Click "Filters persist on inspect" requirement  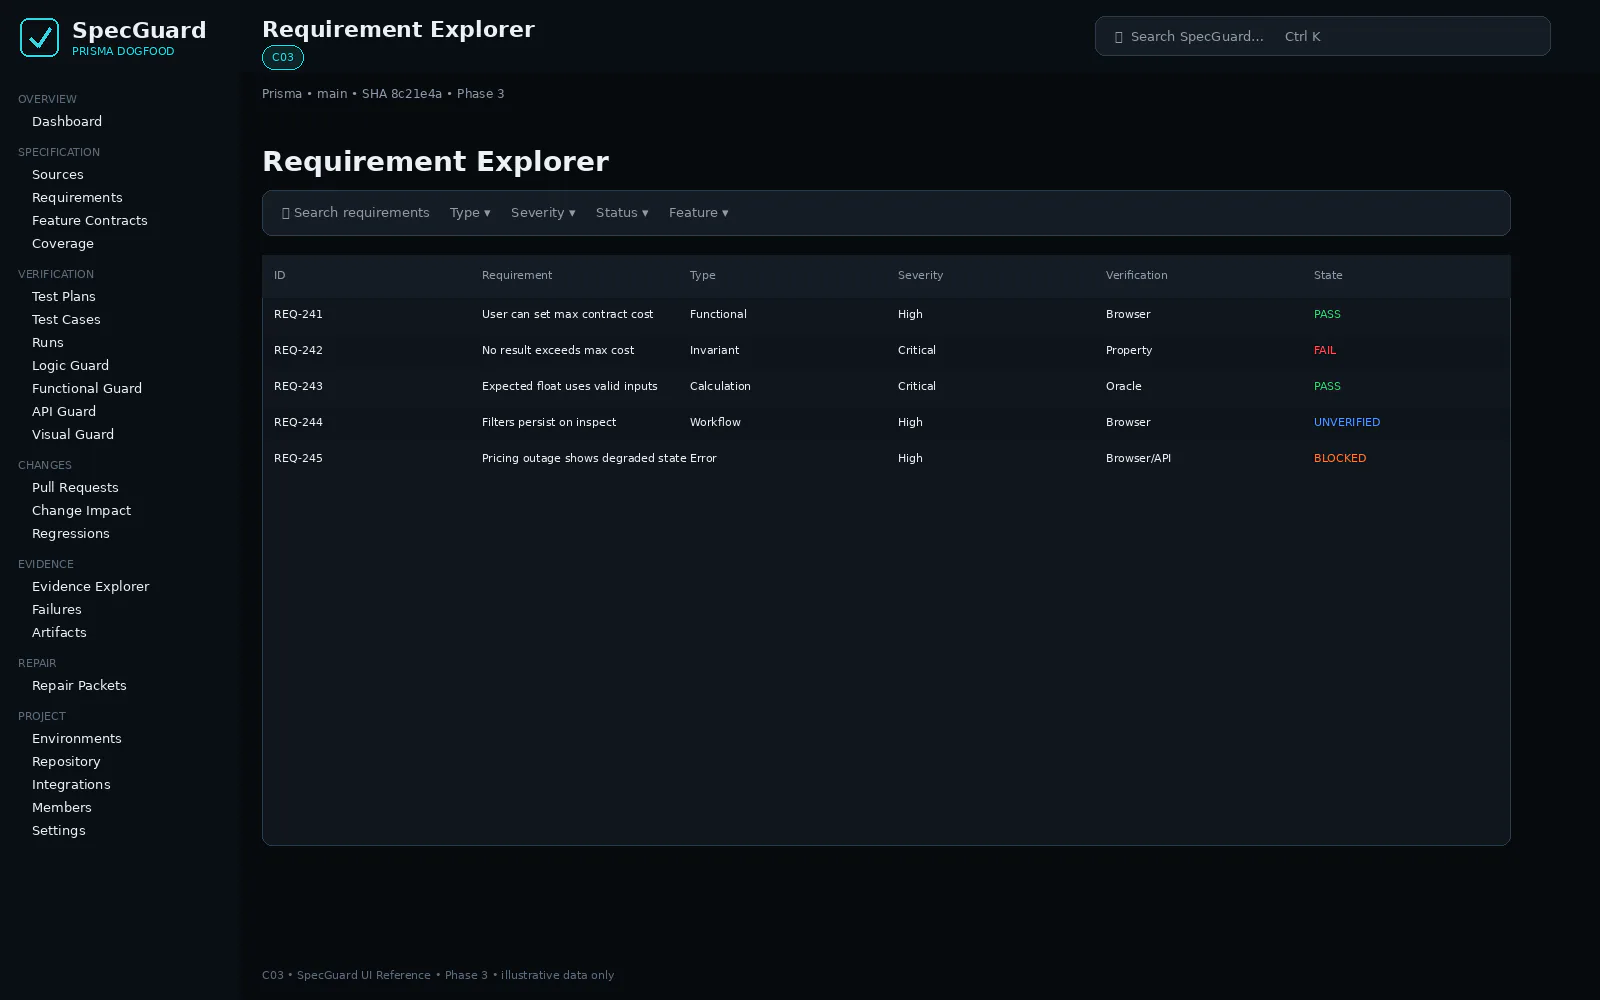(549, 422)
